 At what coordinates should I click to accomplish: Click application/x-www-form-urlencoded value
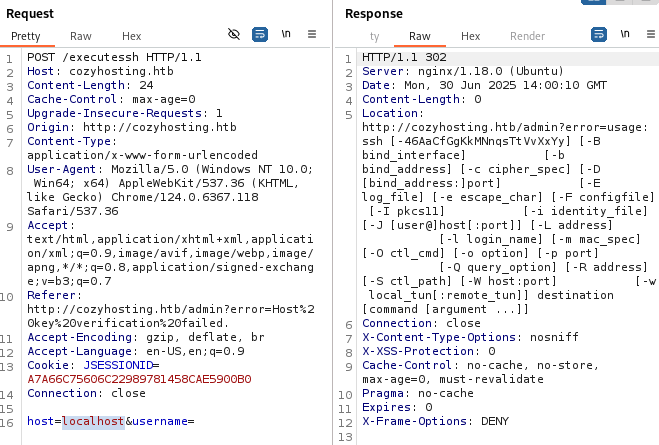pos(142,155)
